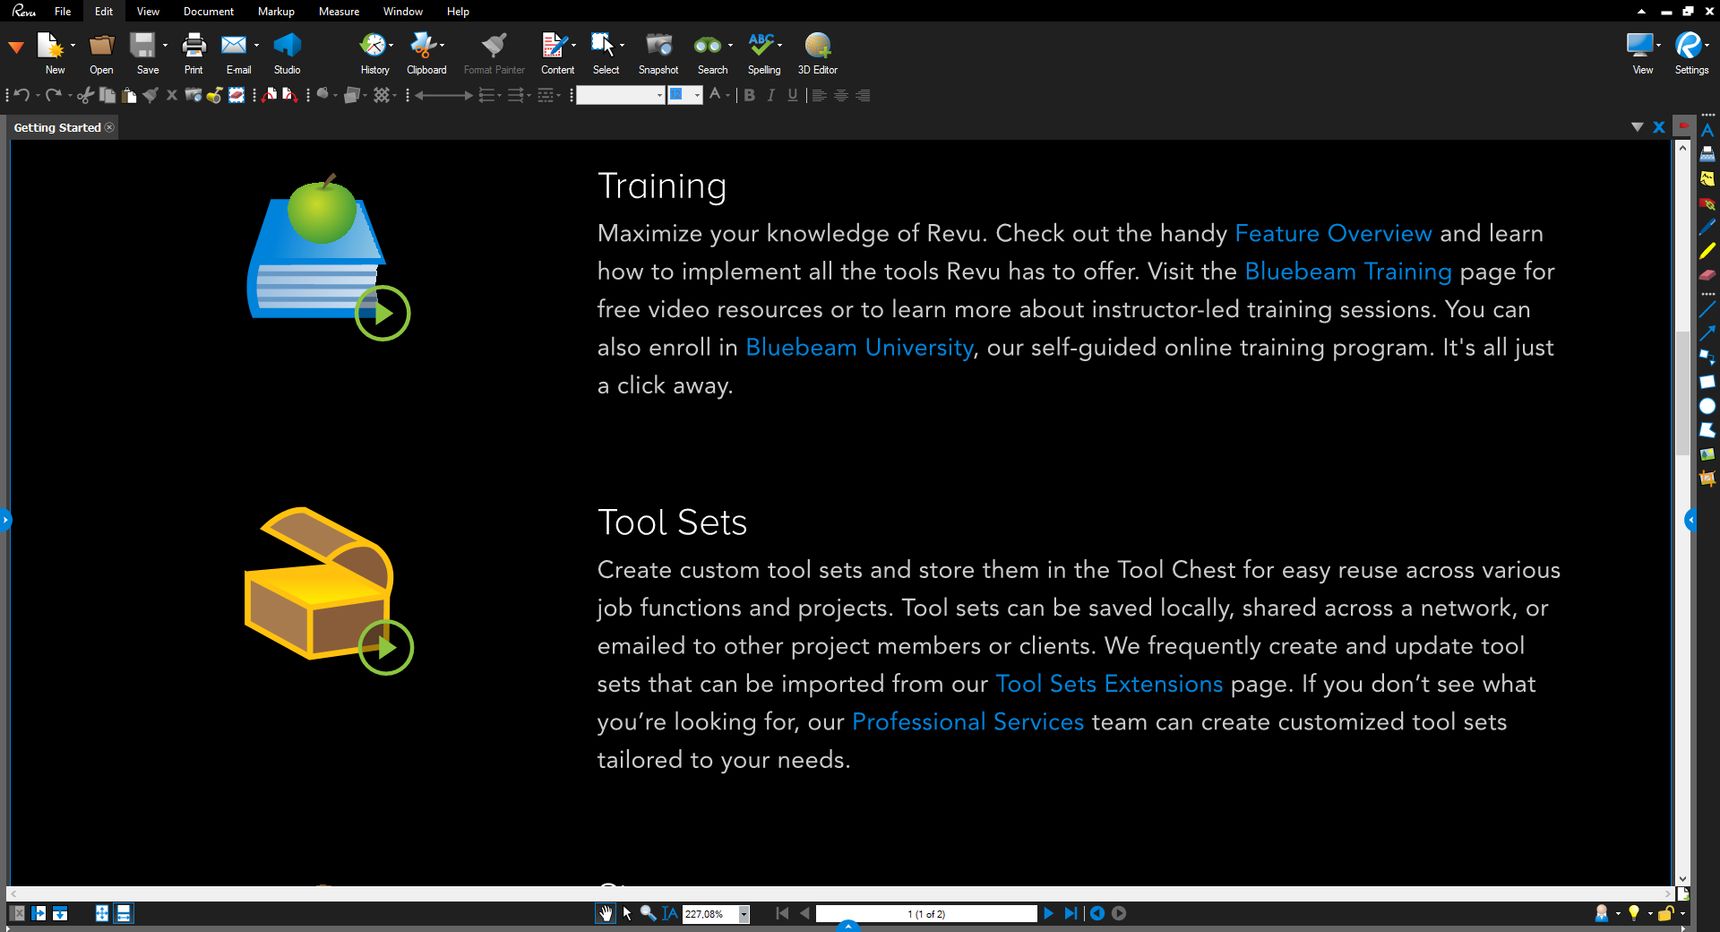Click the Undo arrow
The height and width of the screenshot is (932, 1720).
click(22, 96)
